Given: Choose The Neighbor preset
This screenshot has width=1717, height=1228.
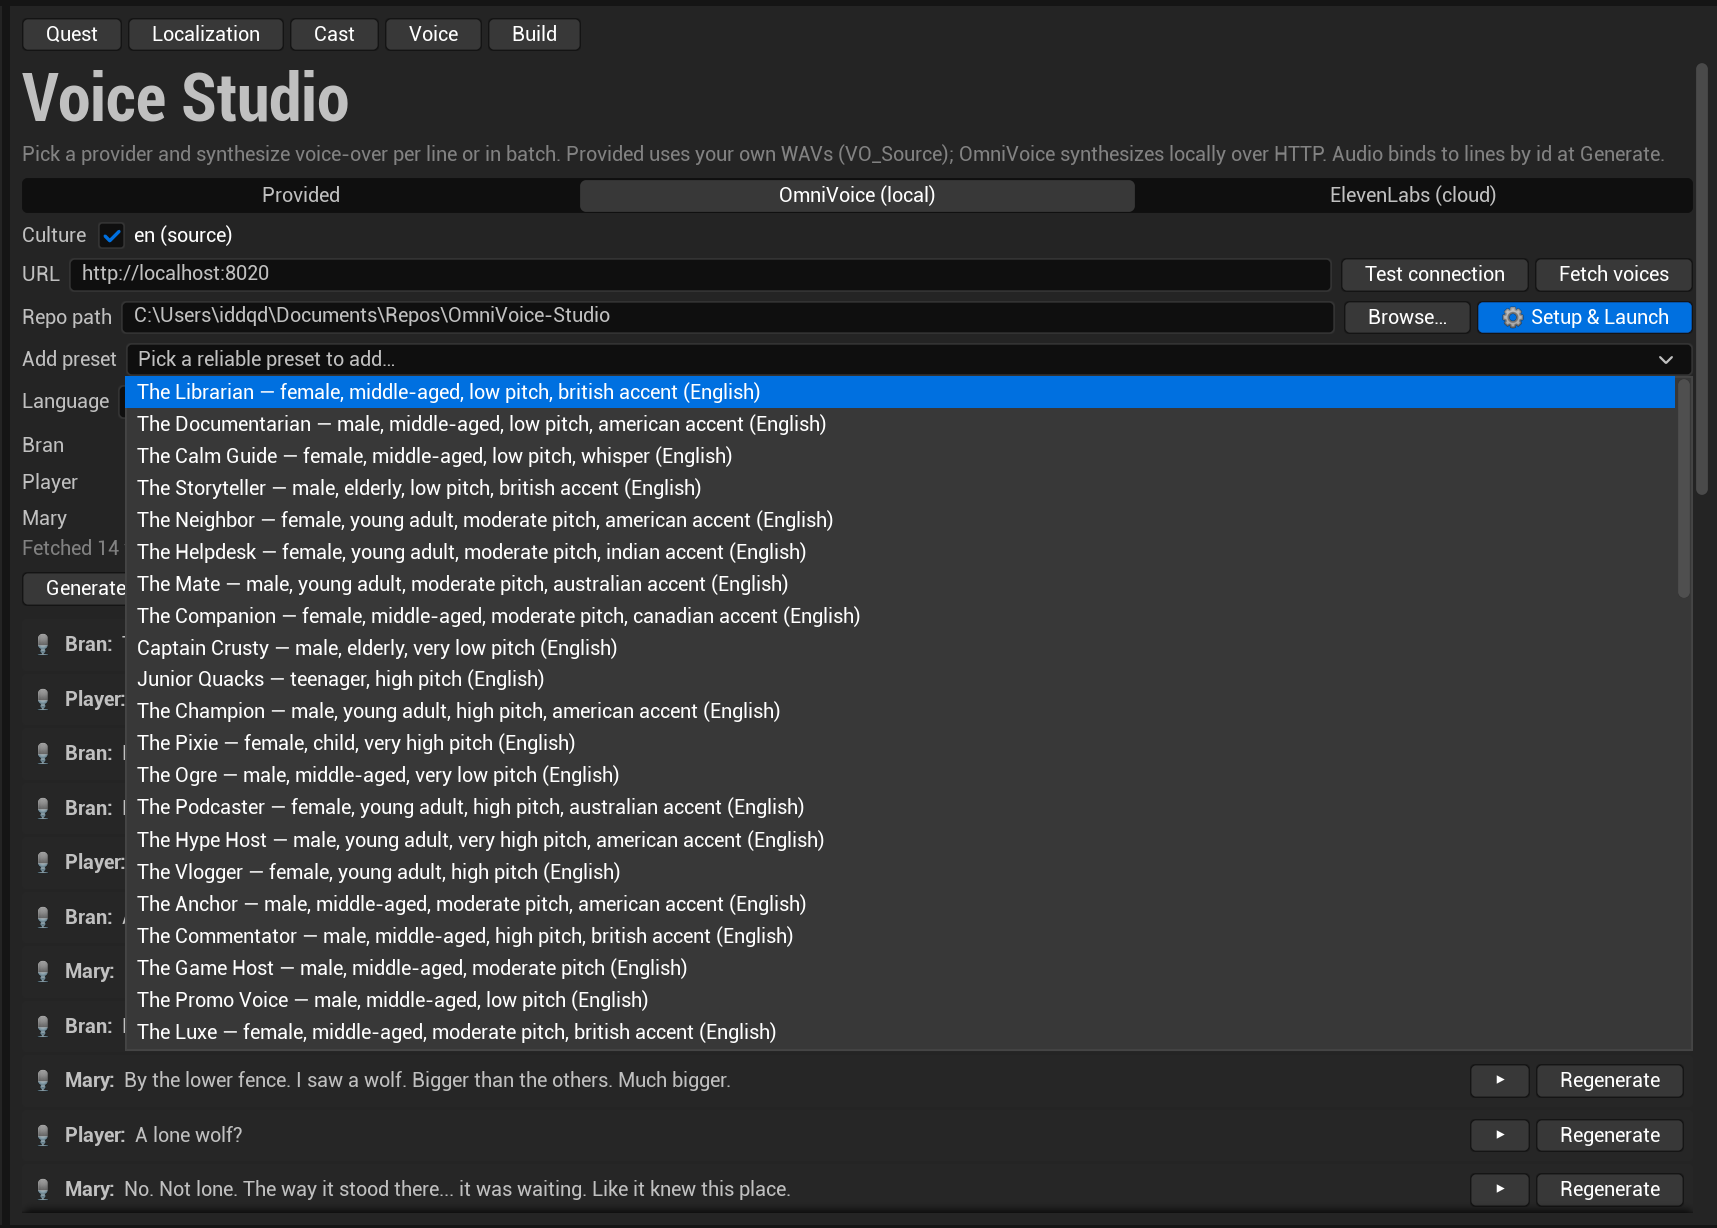Looking at the screenshot, I should pos(900,520).
